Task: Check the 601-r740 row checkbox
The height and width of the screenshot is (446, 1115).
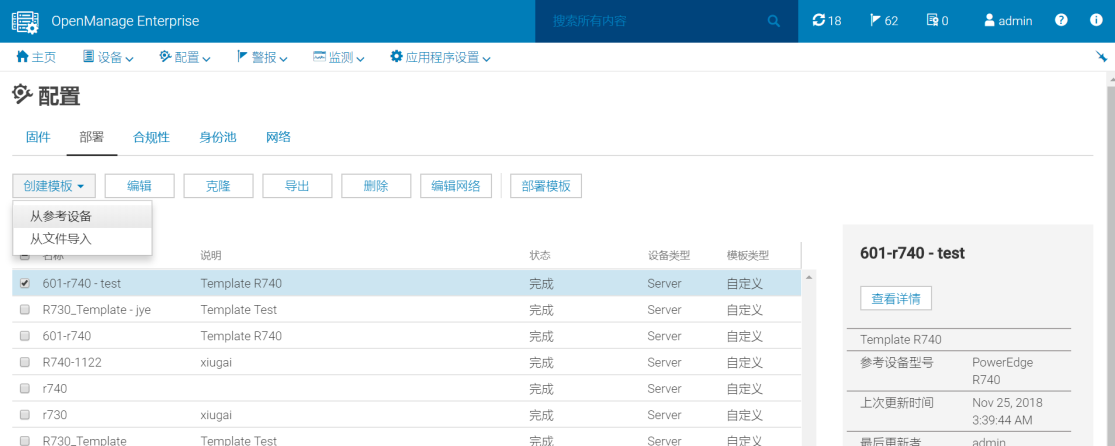Action: tap(25, 336)
